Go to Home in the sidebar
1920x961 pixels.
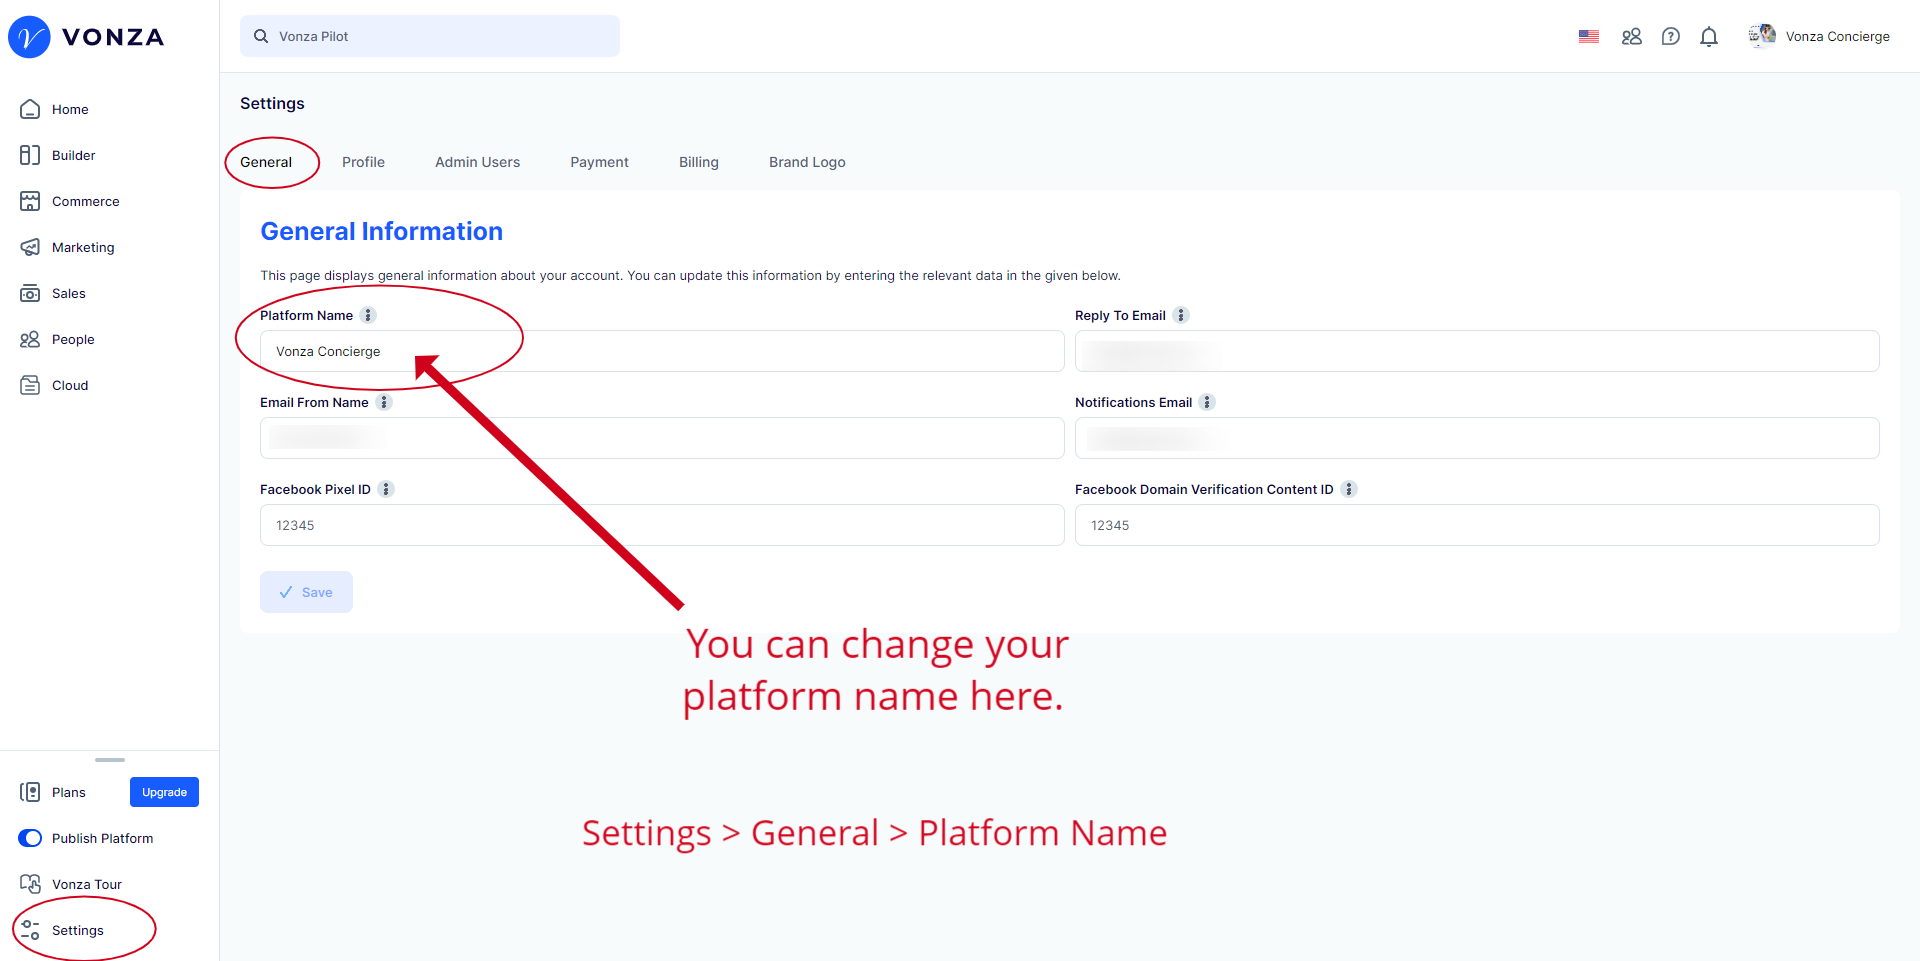[x=70, y=109]
